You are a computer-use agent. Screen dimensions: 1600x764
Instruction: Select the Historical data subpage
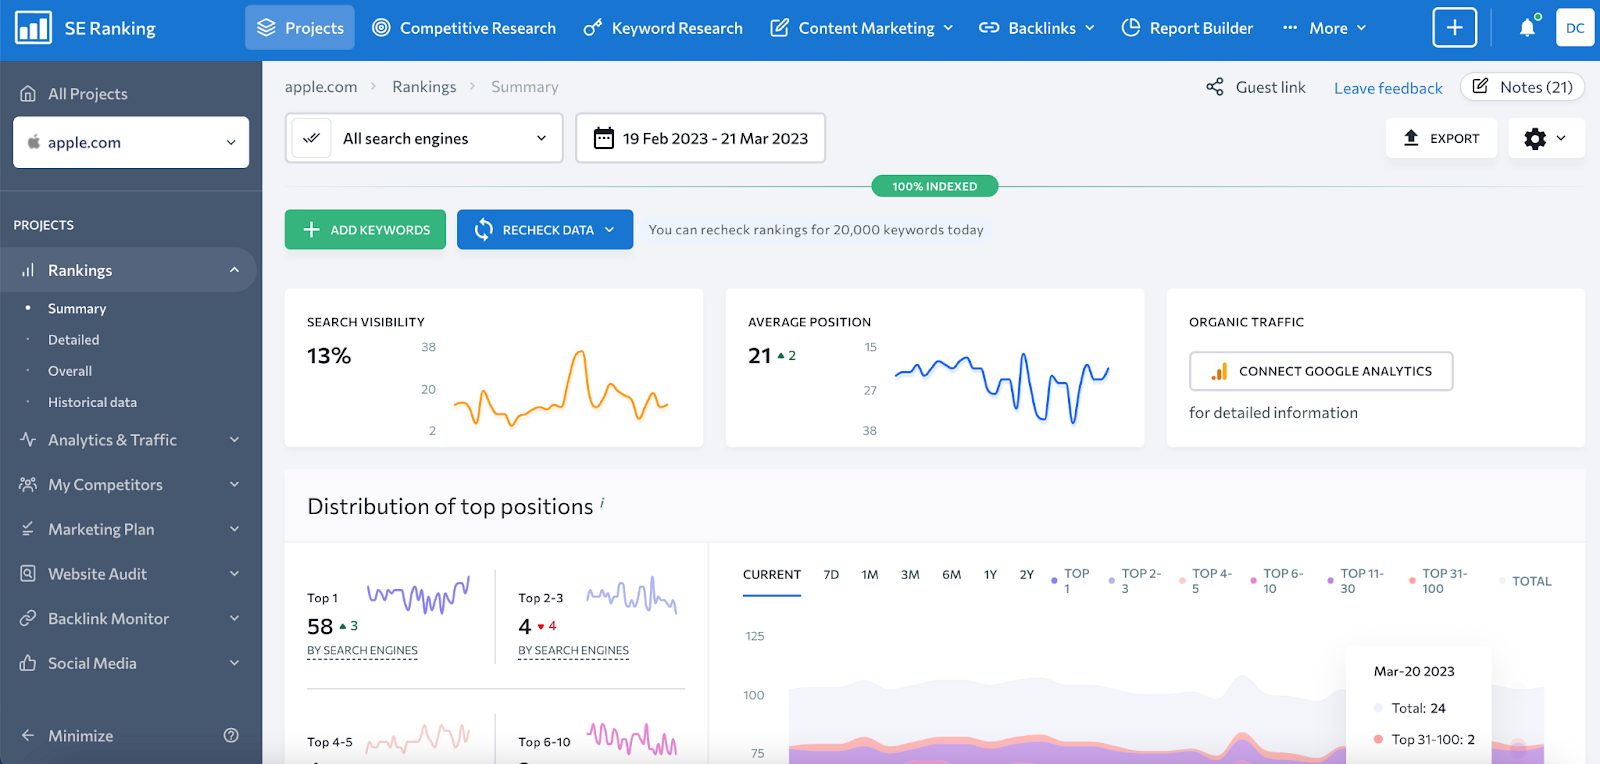[x=92, y=402]
